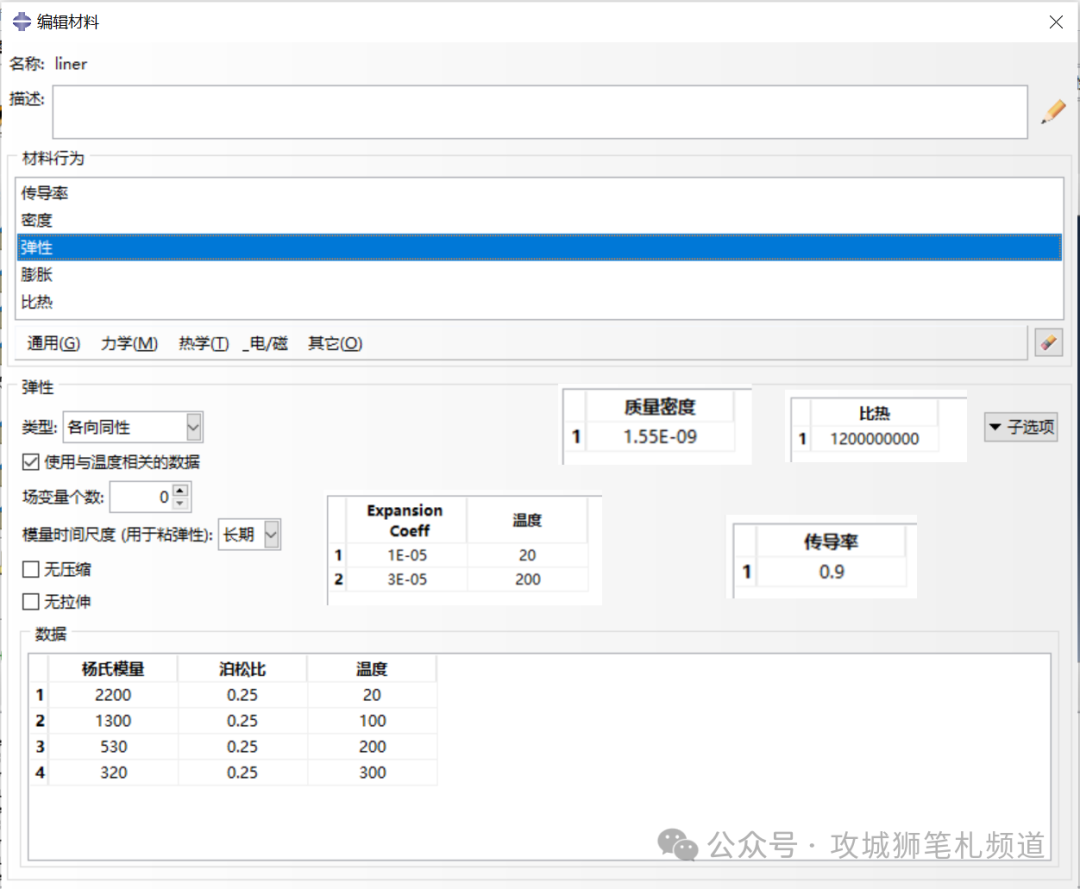Increase 场变量个数 with up arrow
Viewport: 1080px width, 889px height.
click(x=180, y=491)
